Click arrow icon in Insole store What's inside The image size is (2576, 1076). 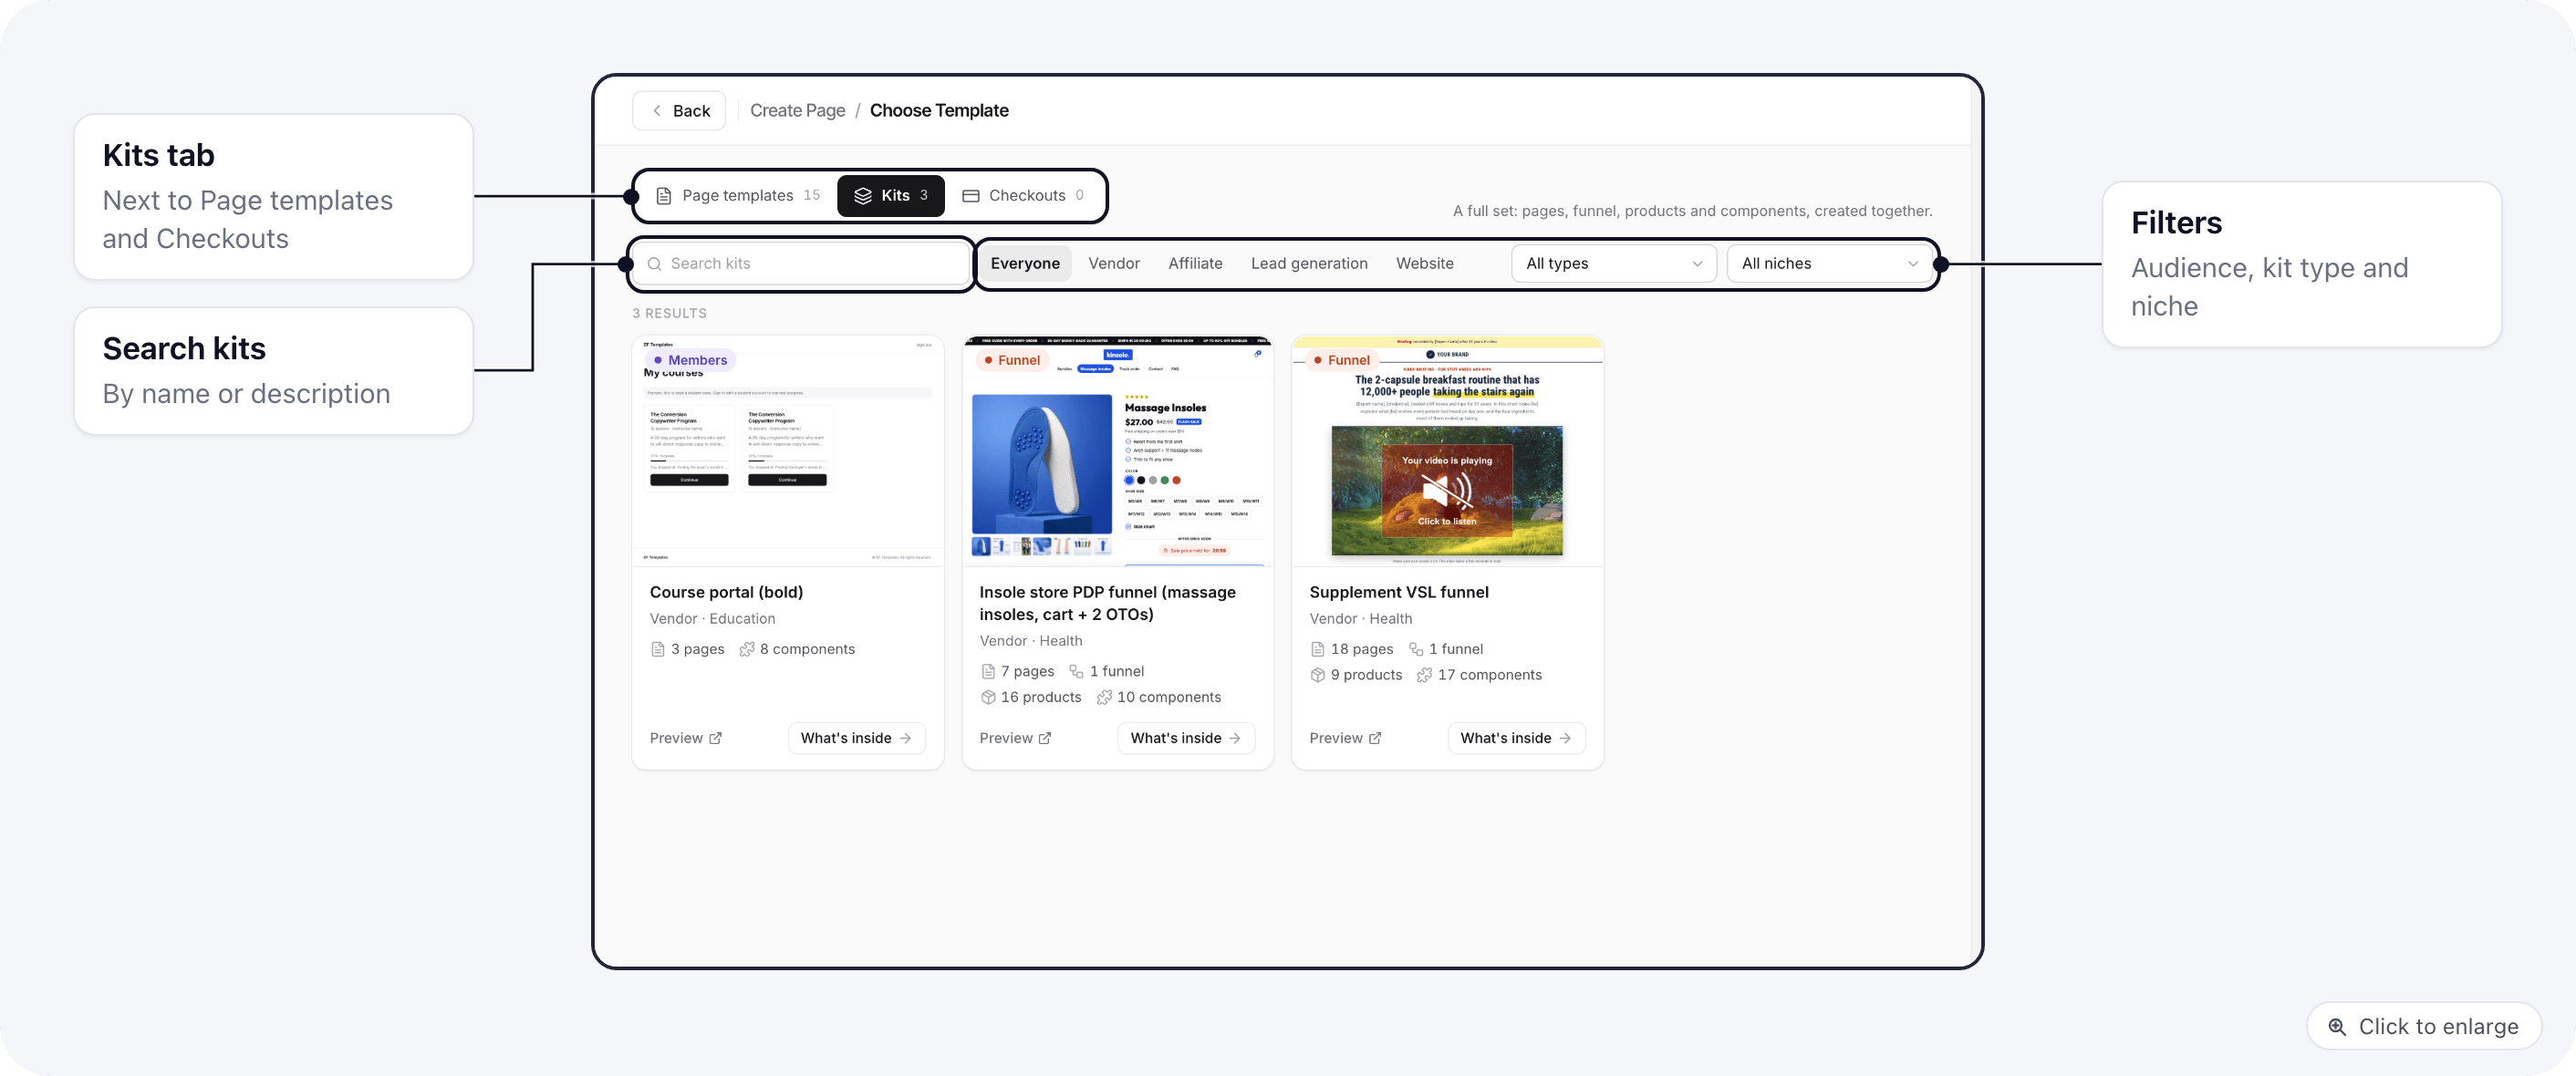[1235, 738]
